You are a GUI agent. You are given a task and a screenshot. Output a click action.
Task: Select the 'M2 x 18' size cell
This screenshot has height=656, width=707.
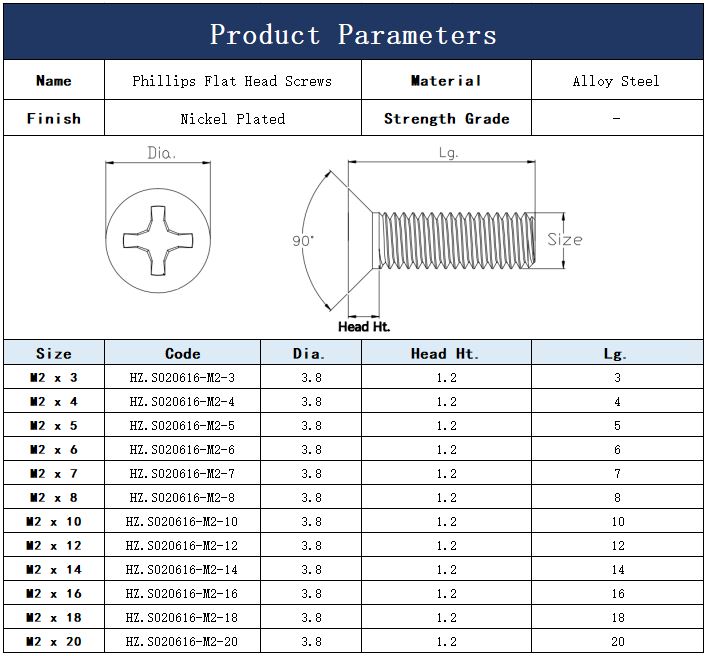54,617
